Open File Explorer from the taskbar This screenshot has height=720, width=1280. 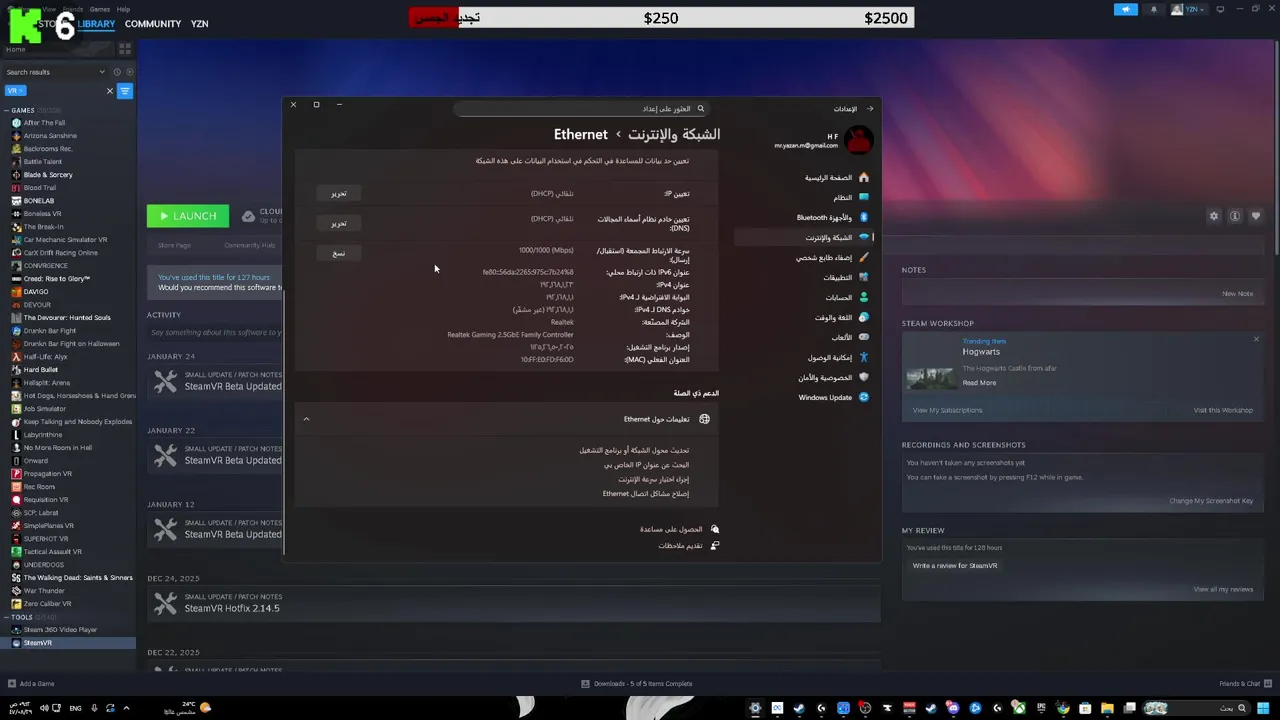[1107, 708]
